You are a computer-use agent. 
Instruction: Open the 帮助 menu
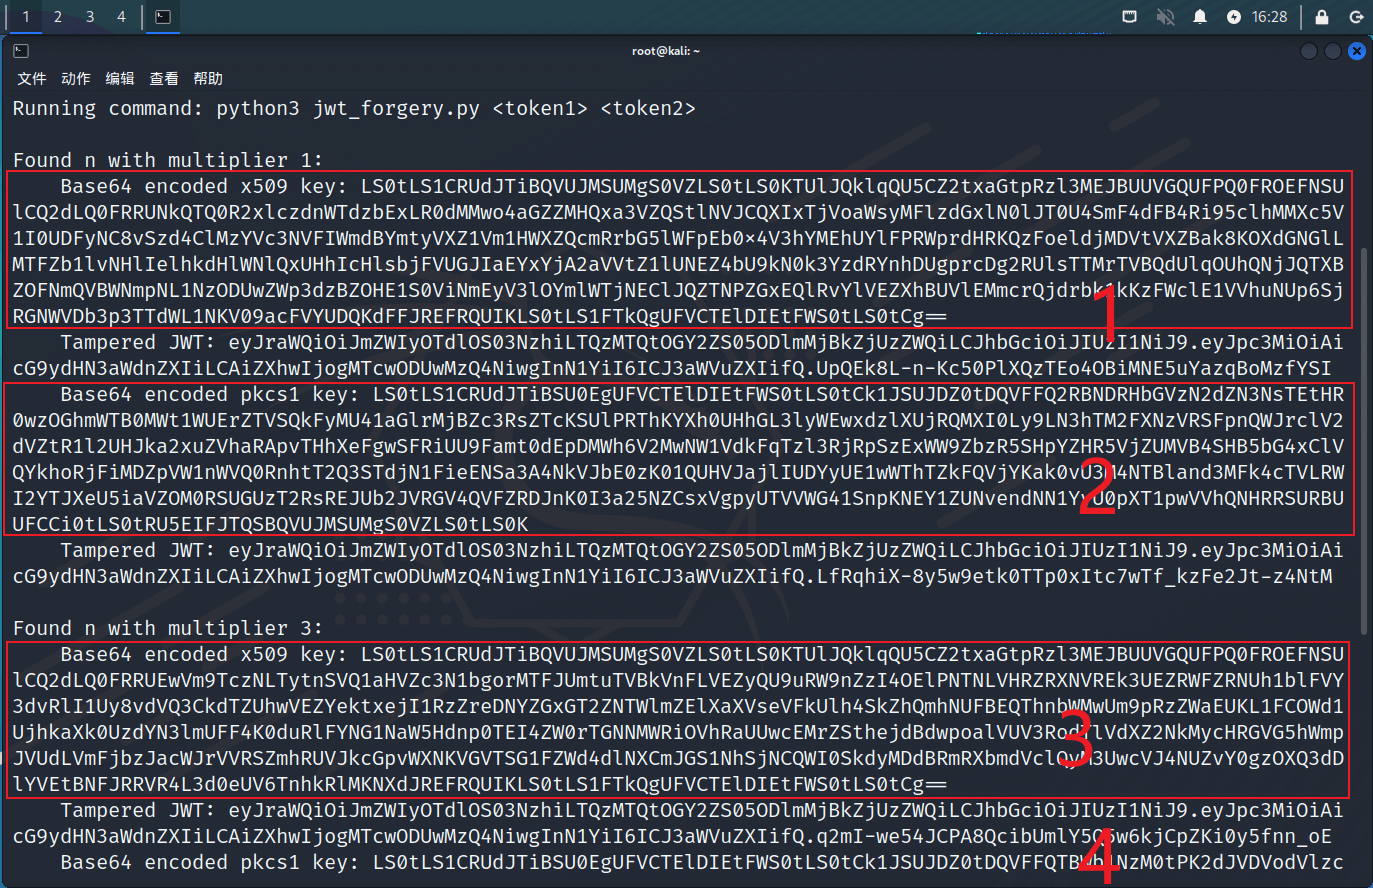[208, 79]
